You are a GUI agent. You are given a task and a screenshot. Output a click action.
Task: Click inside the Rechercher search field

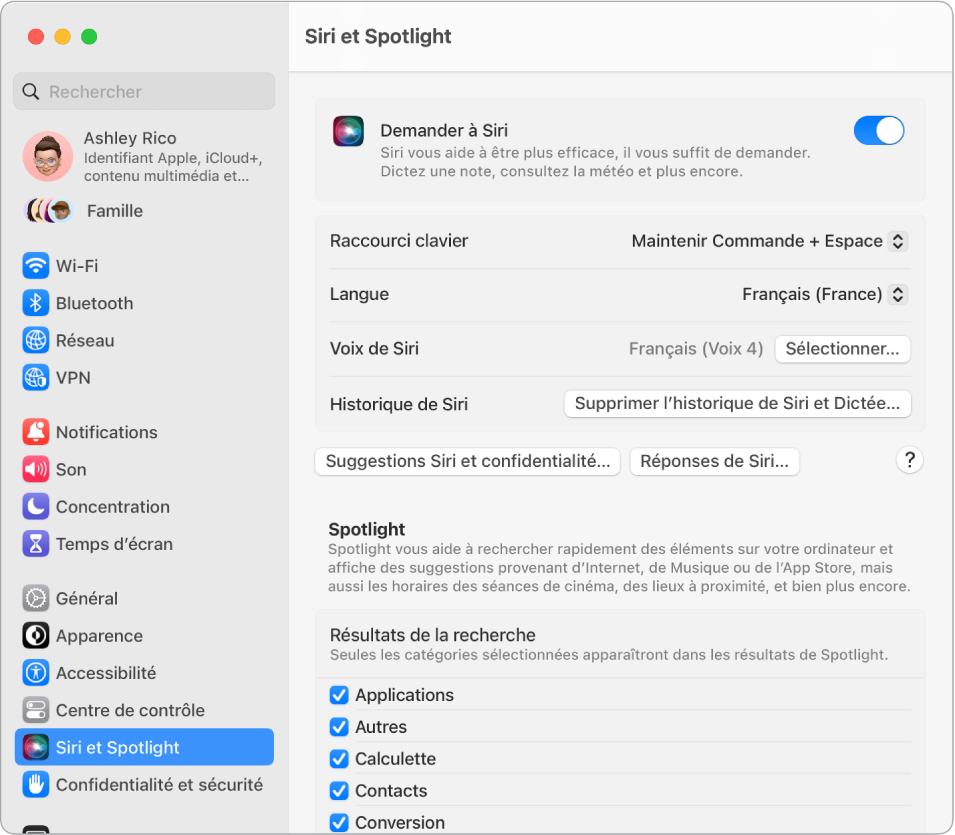[x=144, y=91]
